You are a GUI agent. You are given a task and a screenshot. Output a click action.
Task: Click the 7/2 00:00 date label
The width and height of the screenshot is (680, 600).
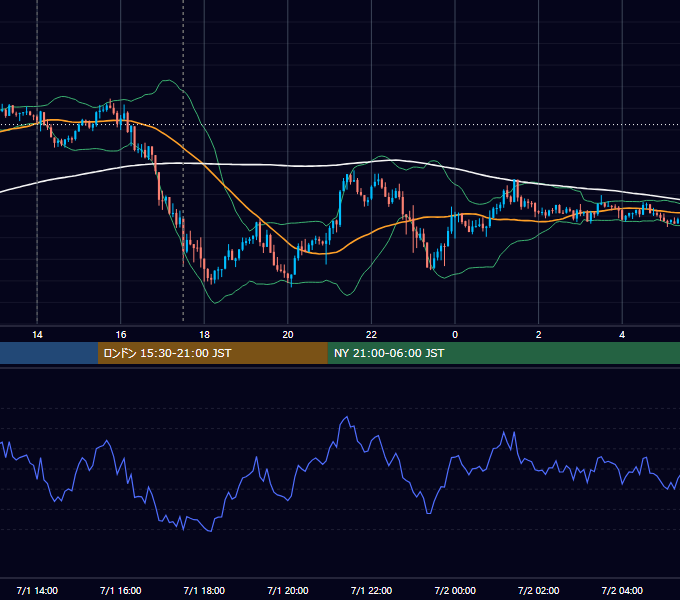tap(455, 590)
